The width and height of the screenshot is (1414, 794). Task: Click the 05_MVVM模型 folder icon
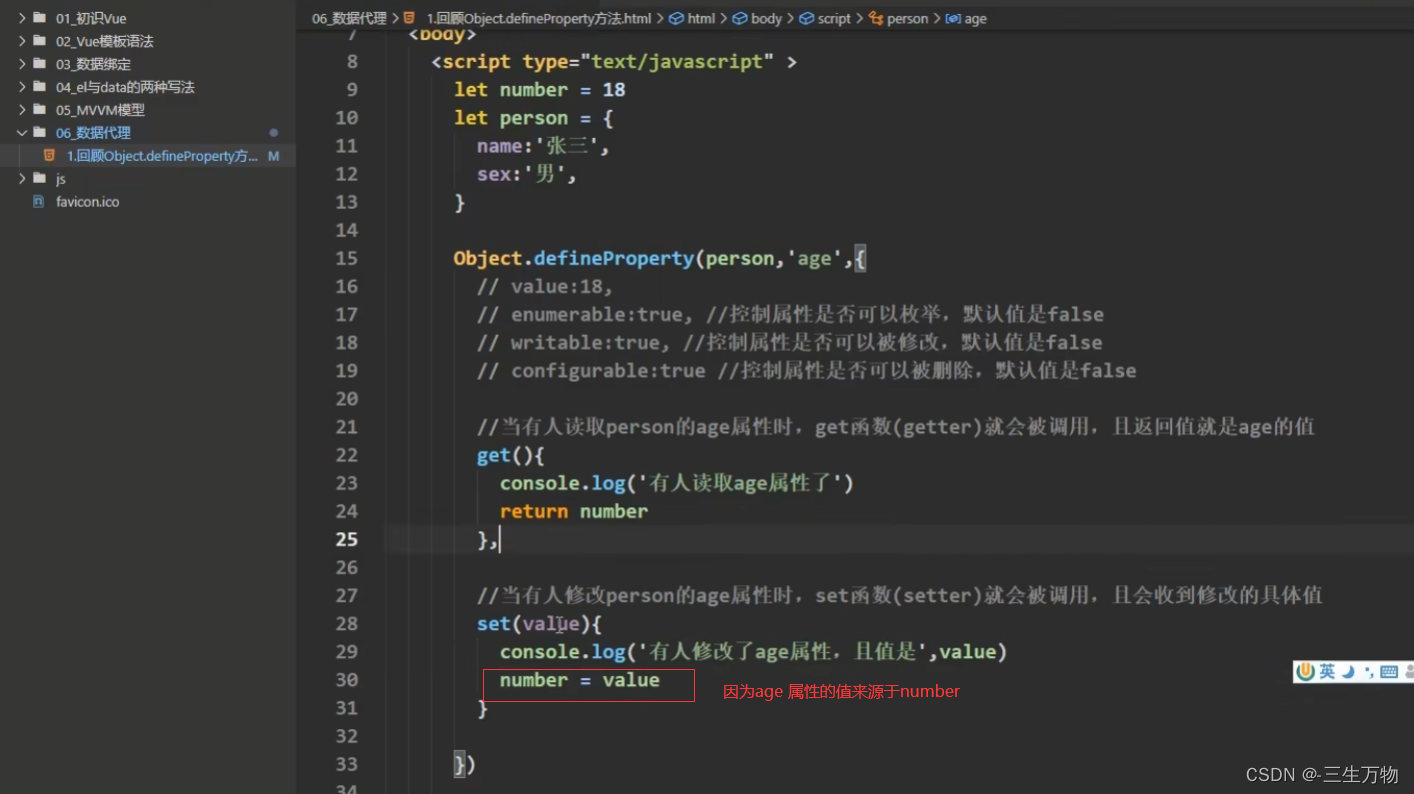pyautogui.click(x=39, y=110)
